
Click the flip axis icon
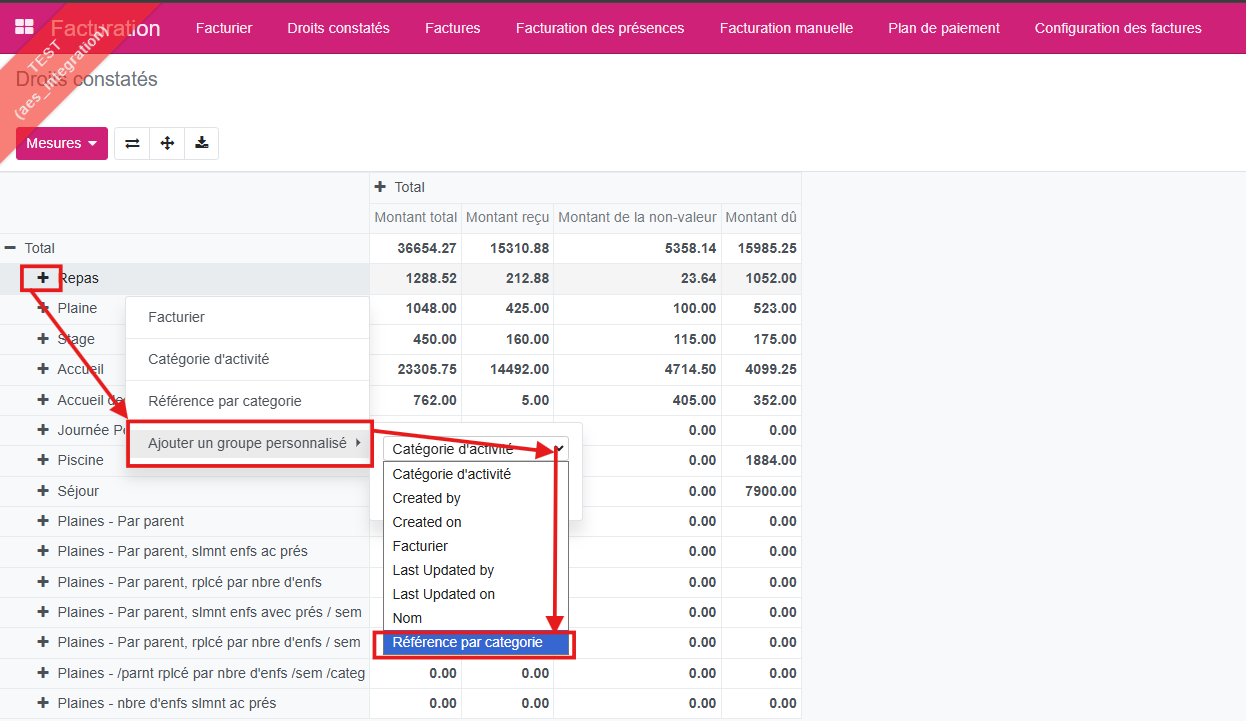(132, 143)
